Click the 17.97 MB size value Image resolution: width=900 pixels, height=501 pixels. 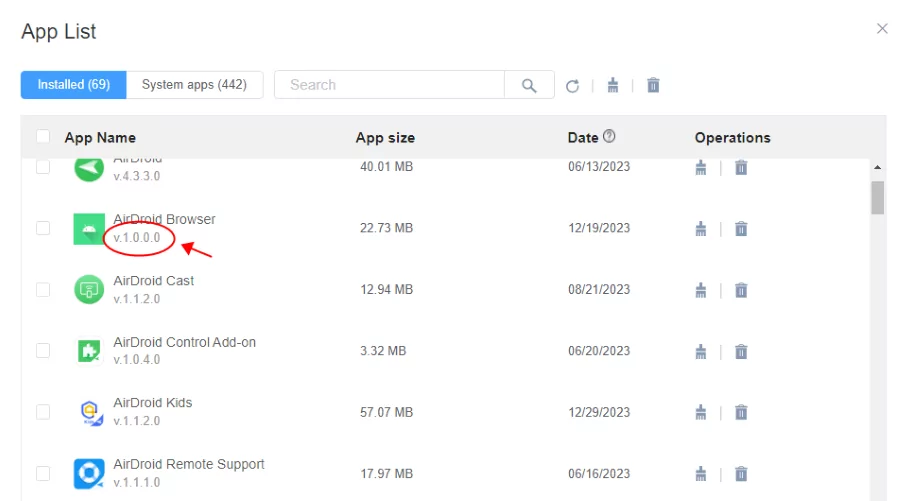click(x=386, y=473)
